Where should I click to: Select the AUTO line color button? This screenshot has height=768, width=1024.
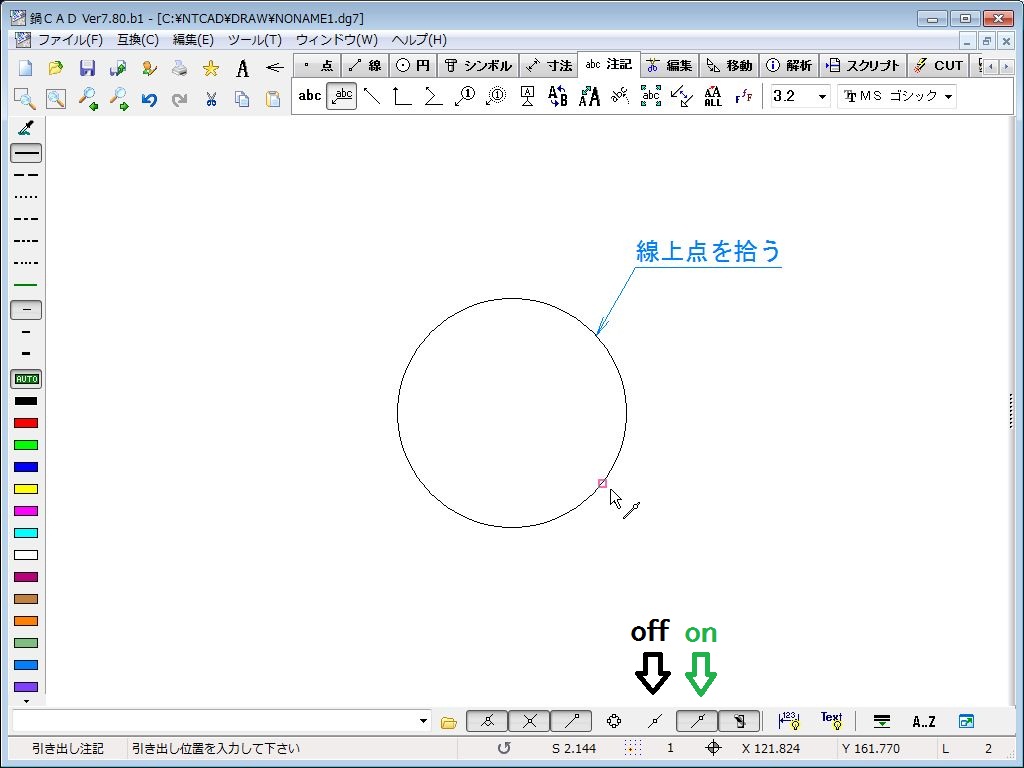point(26,379)
